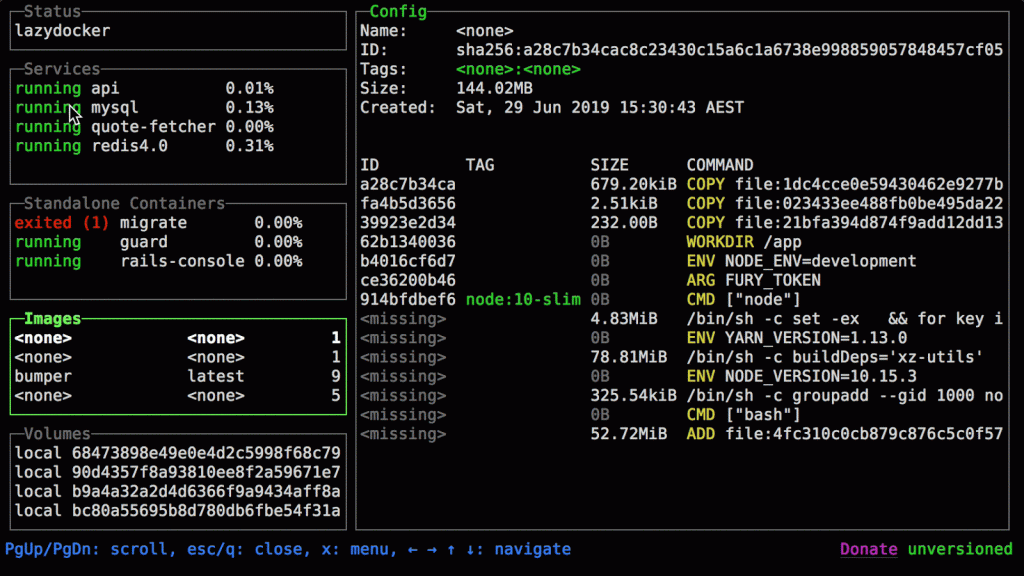Click the unversioned version label
The width and height of the screenshot is (1024, 576).
click(960, 549)
